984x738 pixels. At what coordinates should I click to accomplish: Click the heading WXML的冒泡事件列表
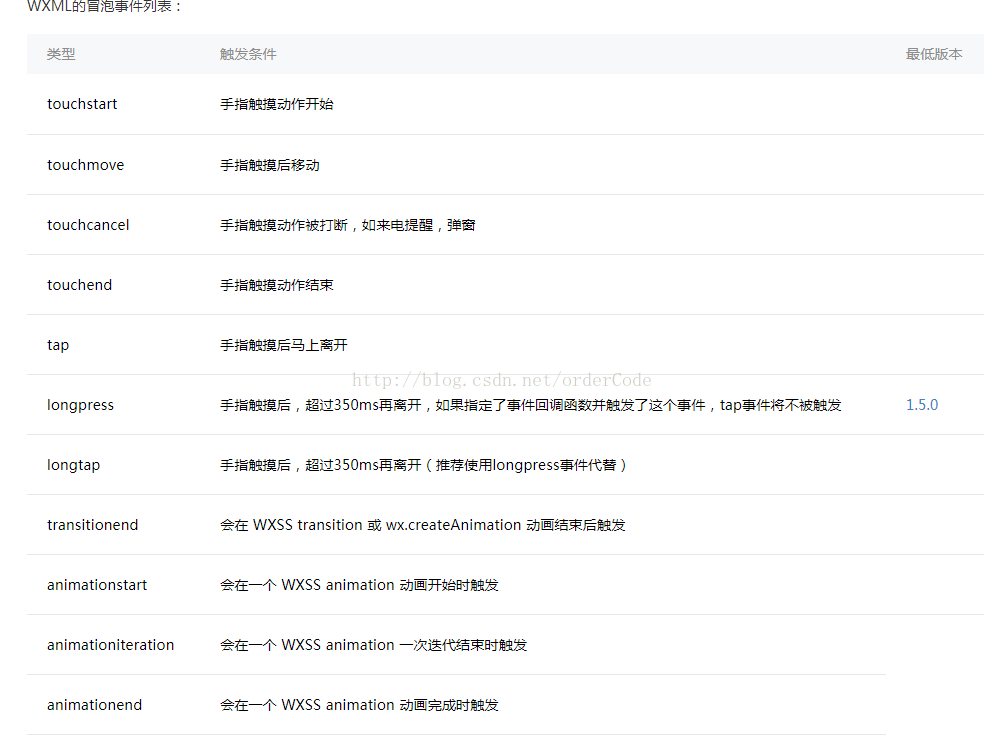(104, 6)
